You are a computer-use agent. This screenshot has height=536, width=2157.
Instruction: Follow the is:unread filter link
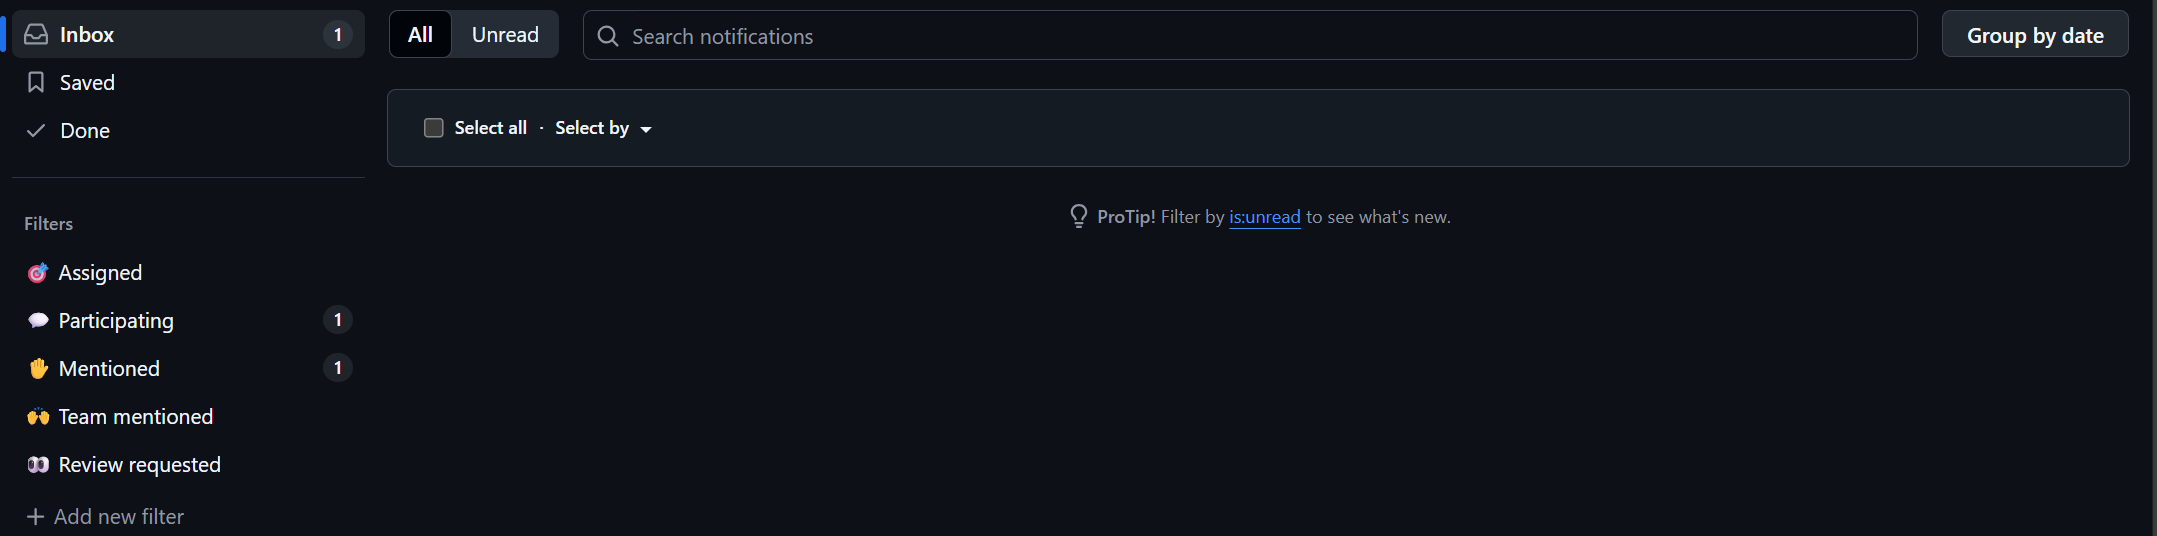1264,217
